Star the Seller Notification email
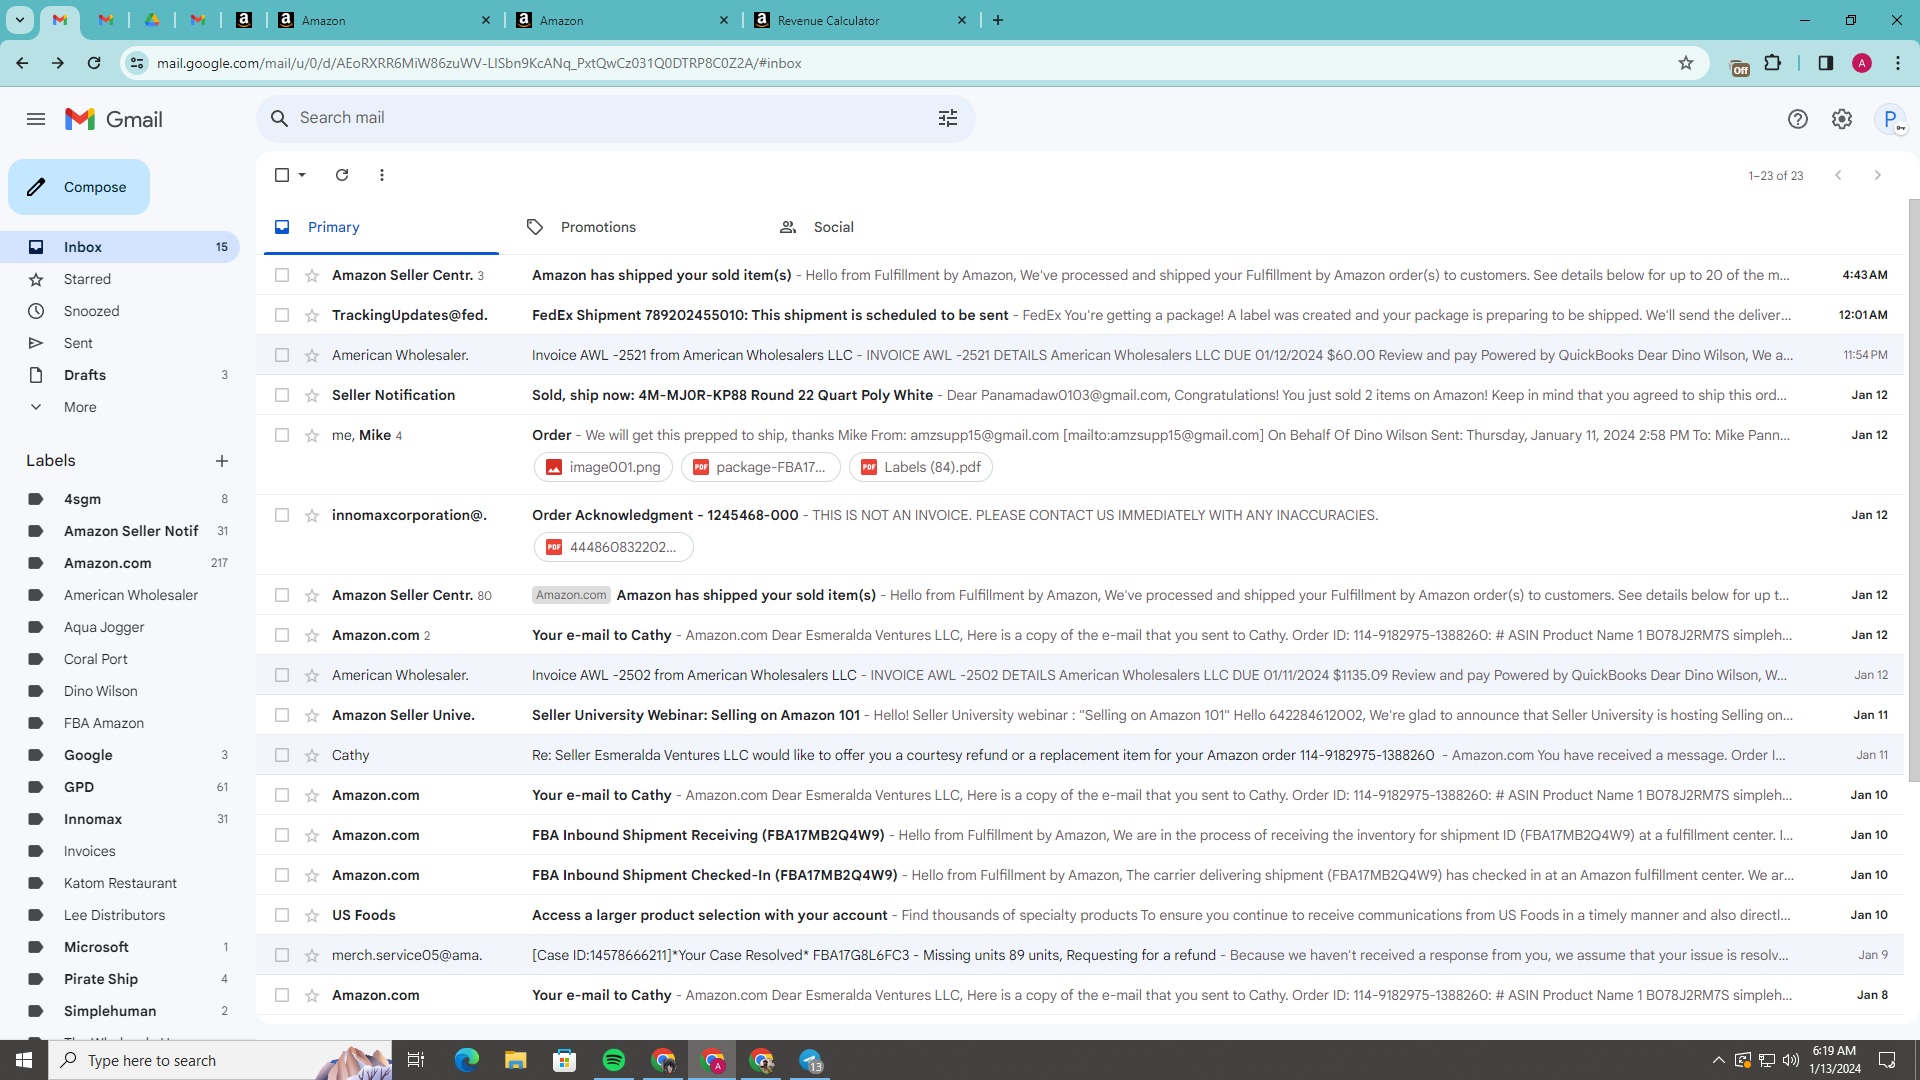The height and width of the screenshot is (1080, 1920). click(x=312, y=395)
